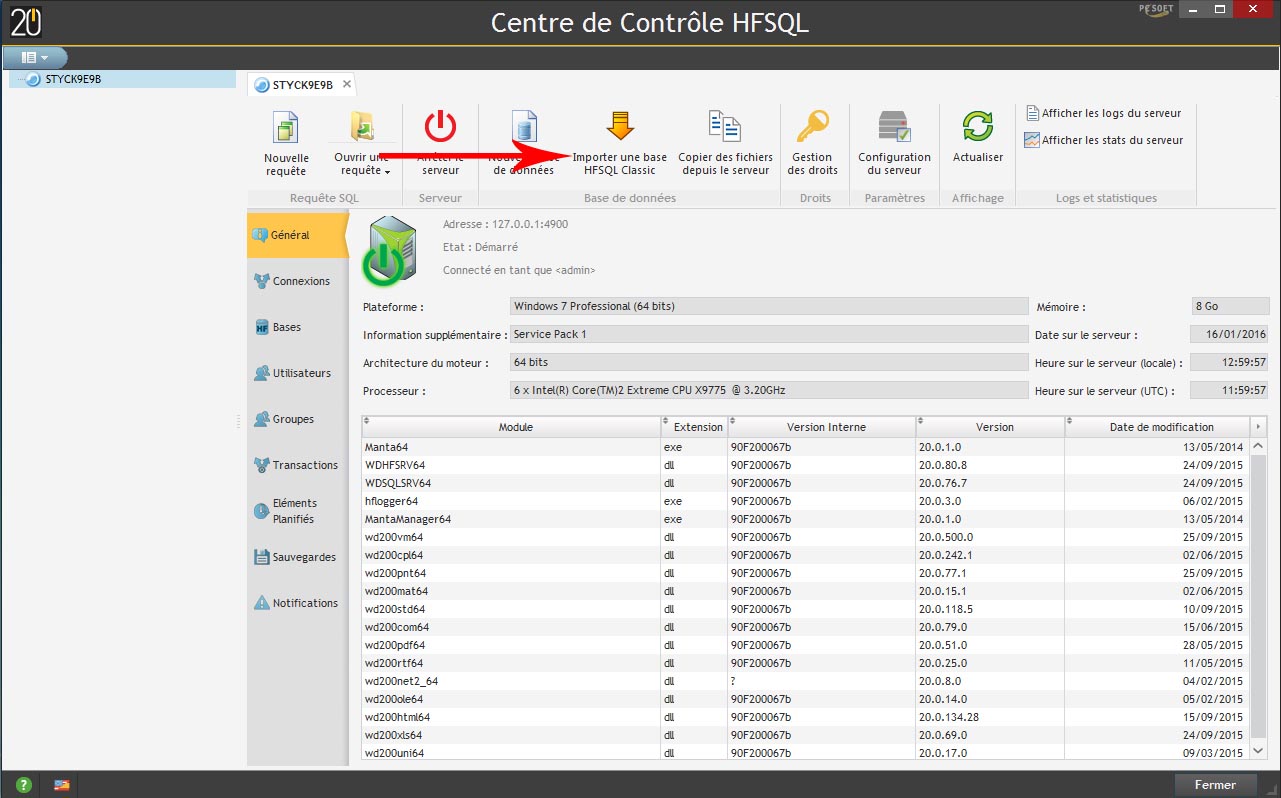Select the Manta64 module row
Viewport: 1281px width, 798px height.
[805, 447]
